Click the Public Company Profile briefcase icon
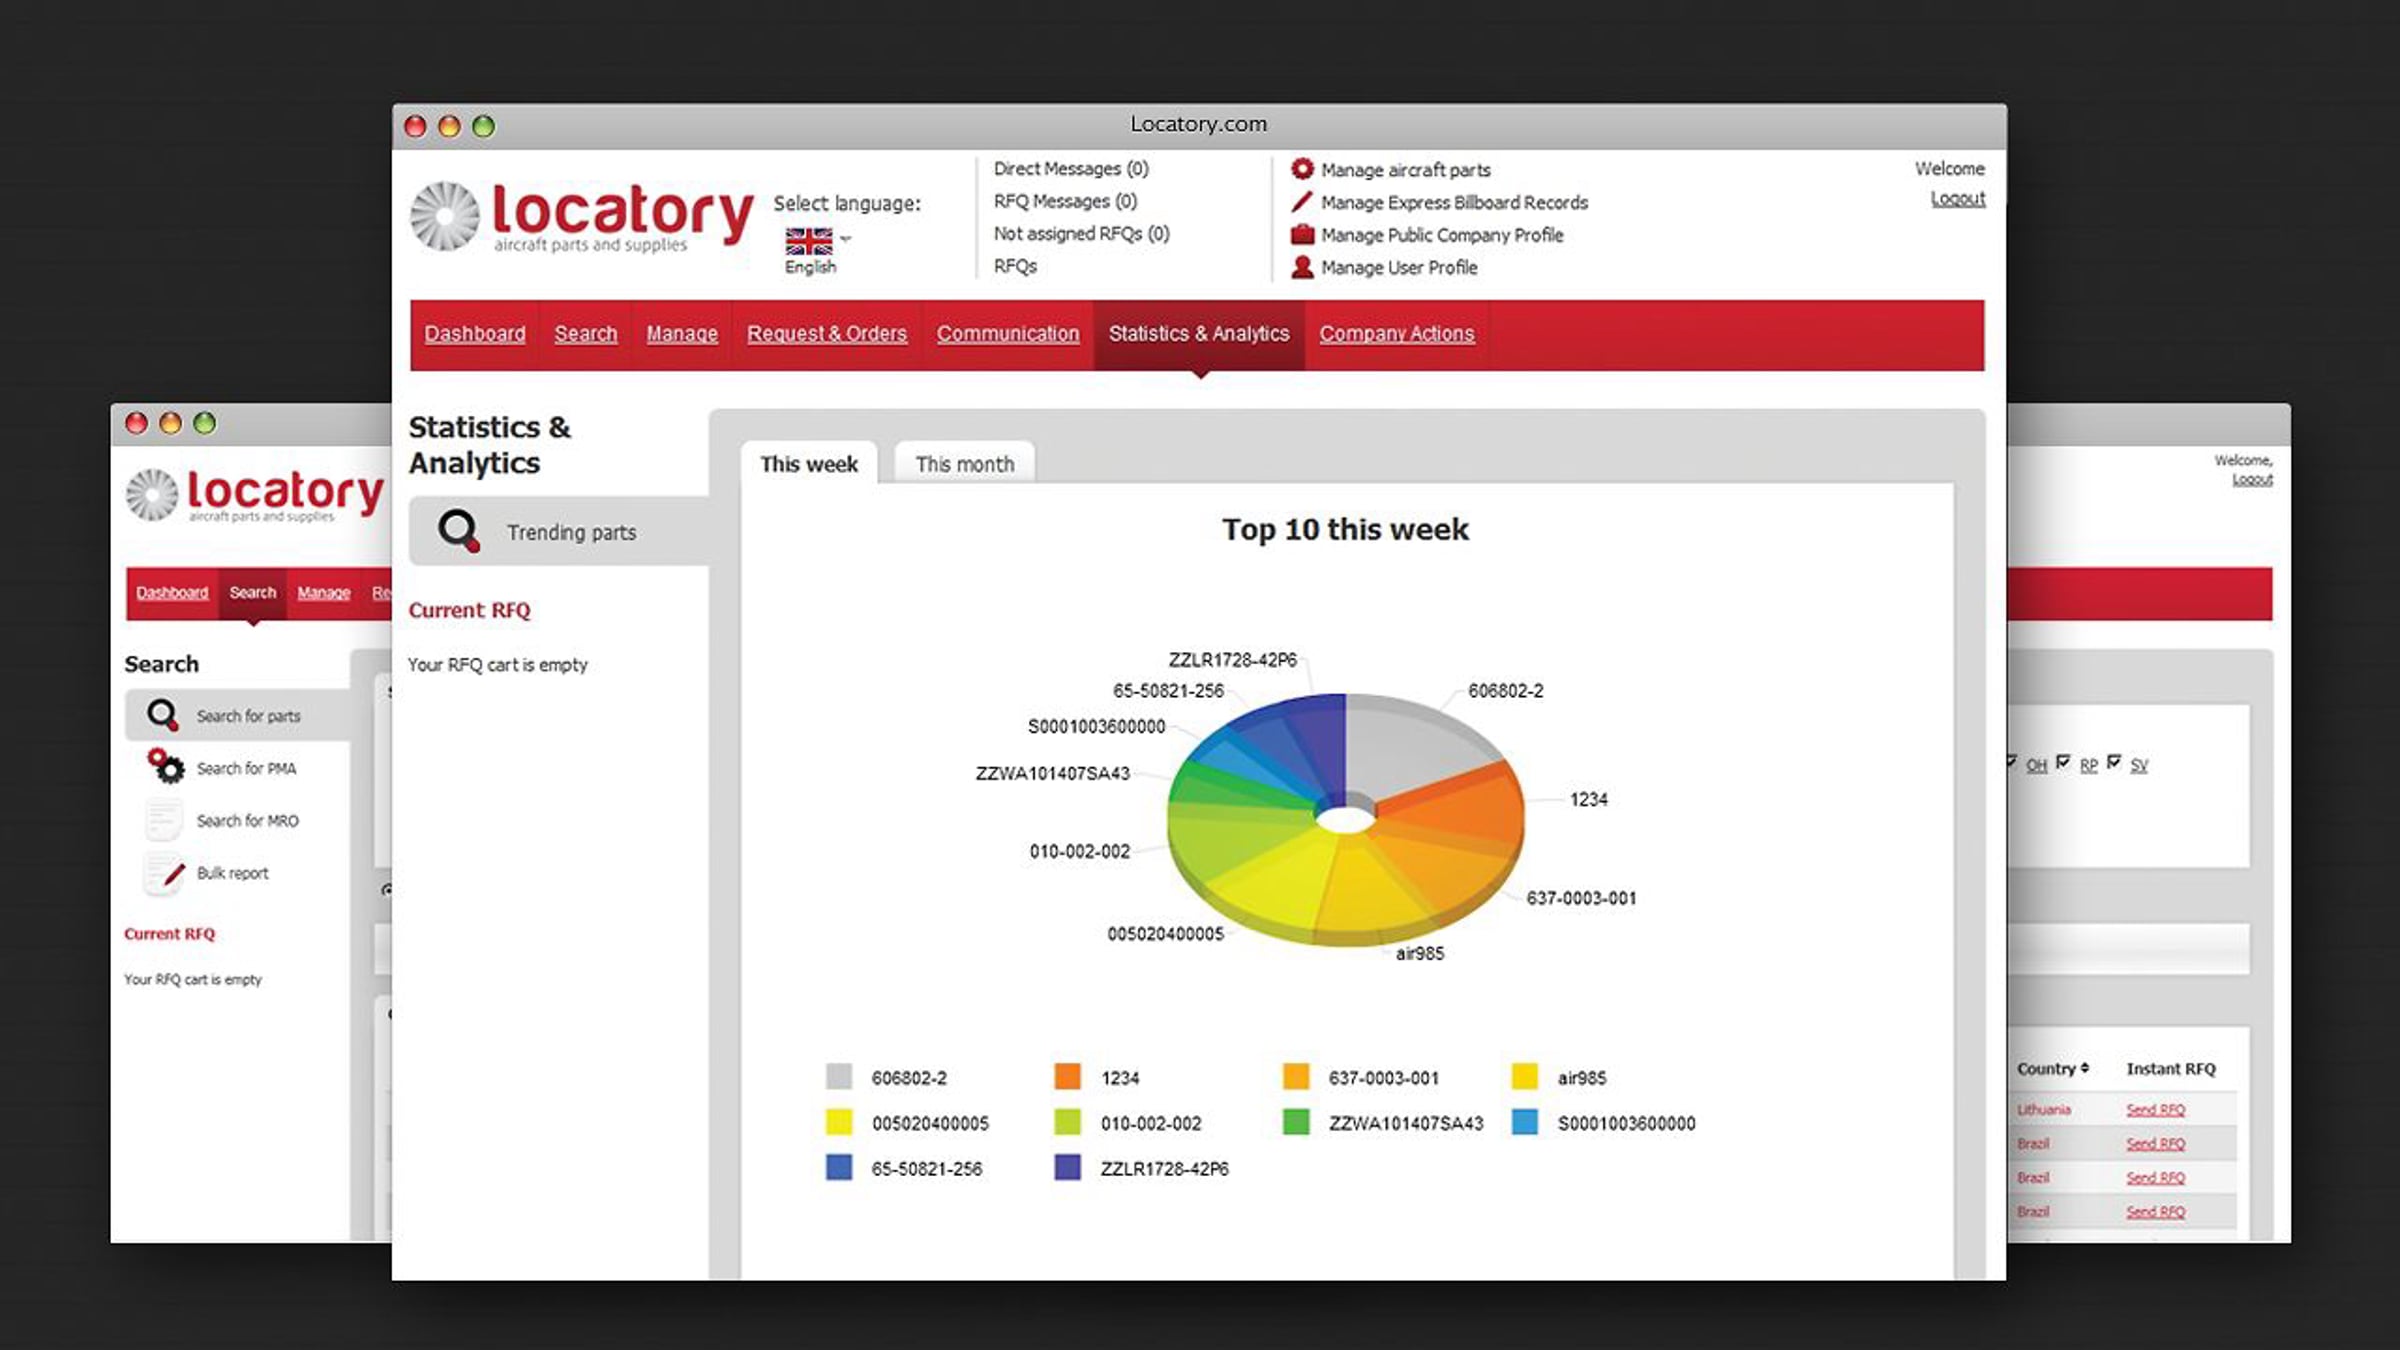 (x=1302, y=235)
